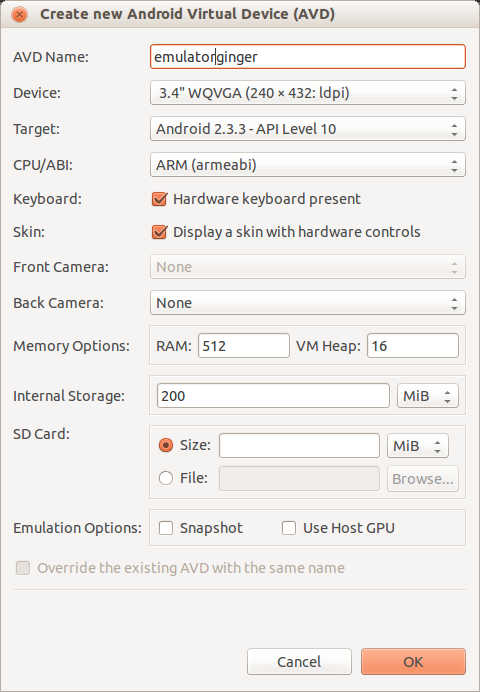This screenshot has height=692, width=480.
Task: Click the RAM field containing 512
Action: coord(244,346)
